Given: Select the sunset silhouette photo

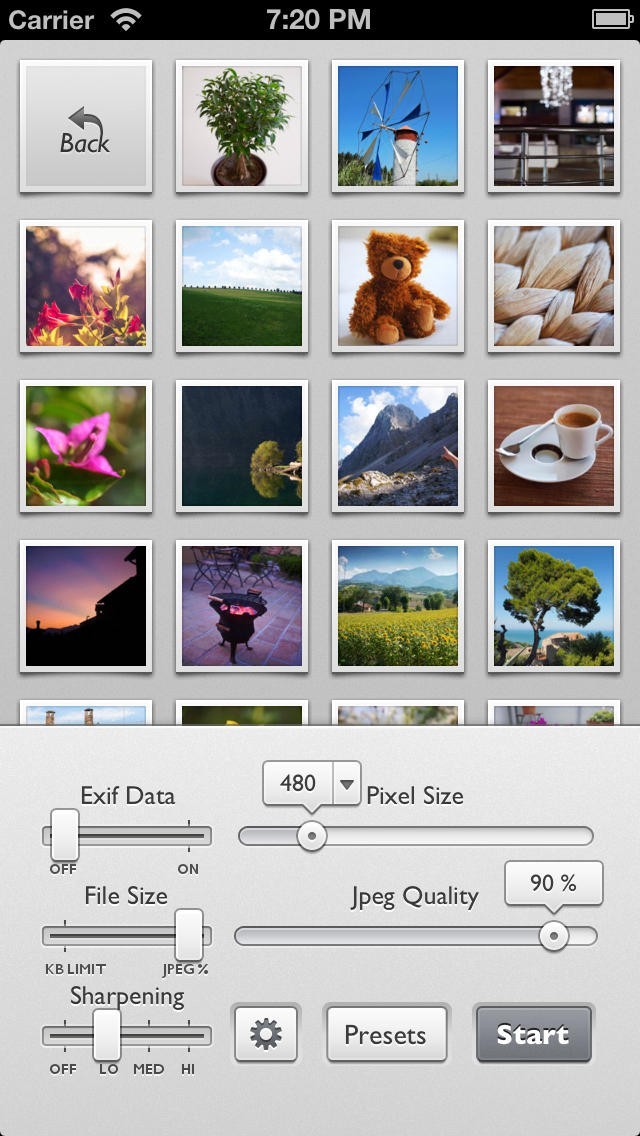Looking at the screenshot, I should (86, 606).
